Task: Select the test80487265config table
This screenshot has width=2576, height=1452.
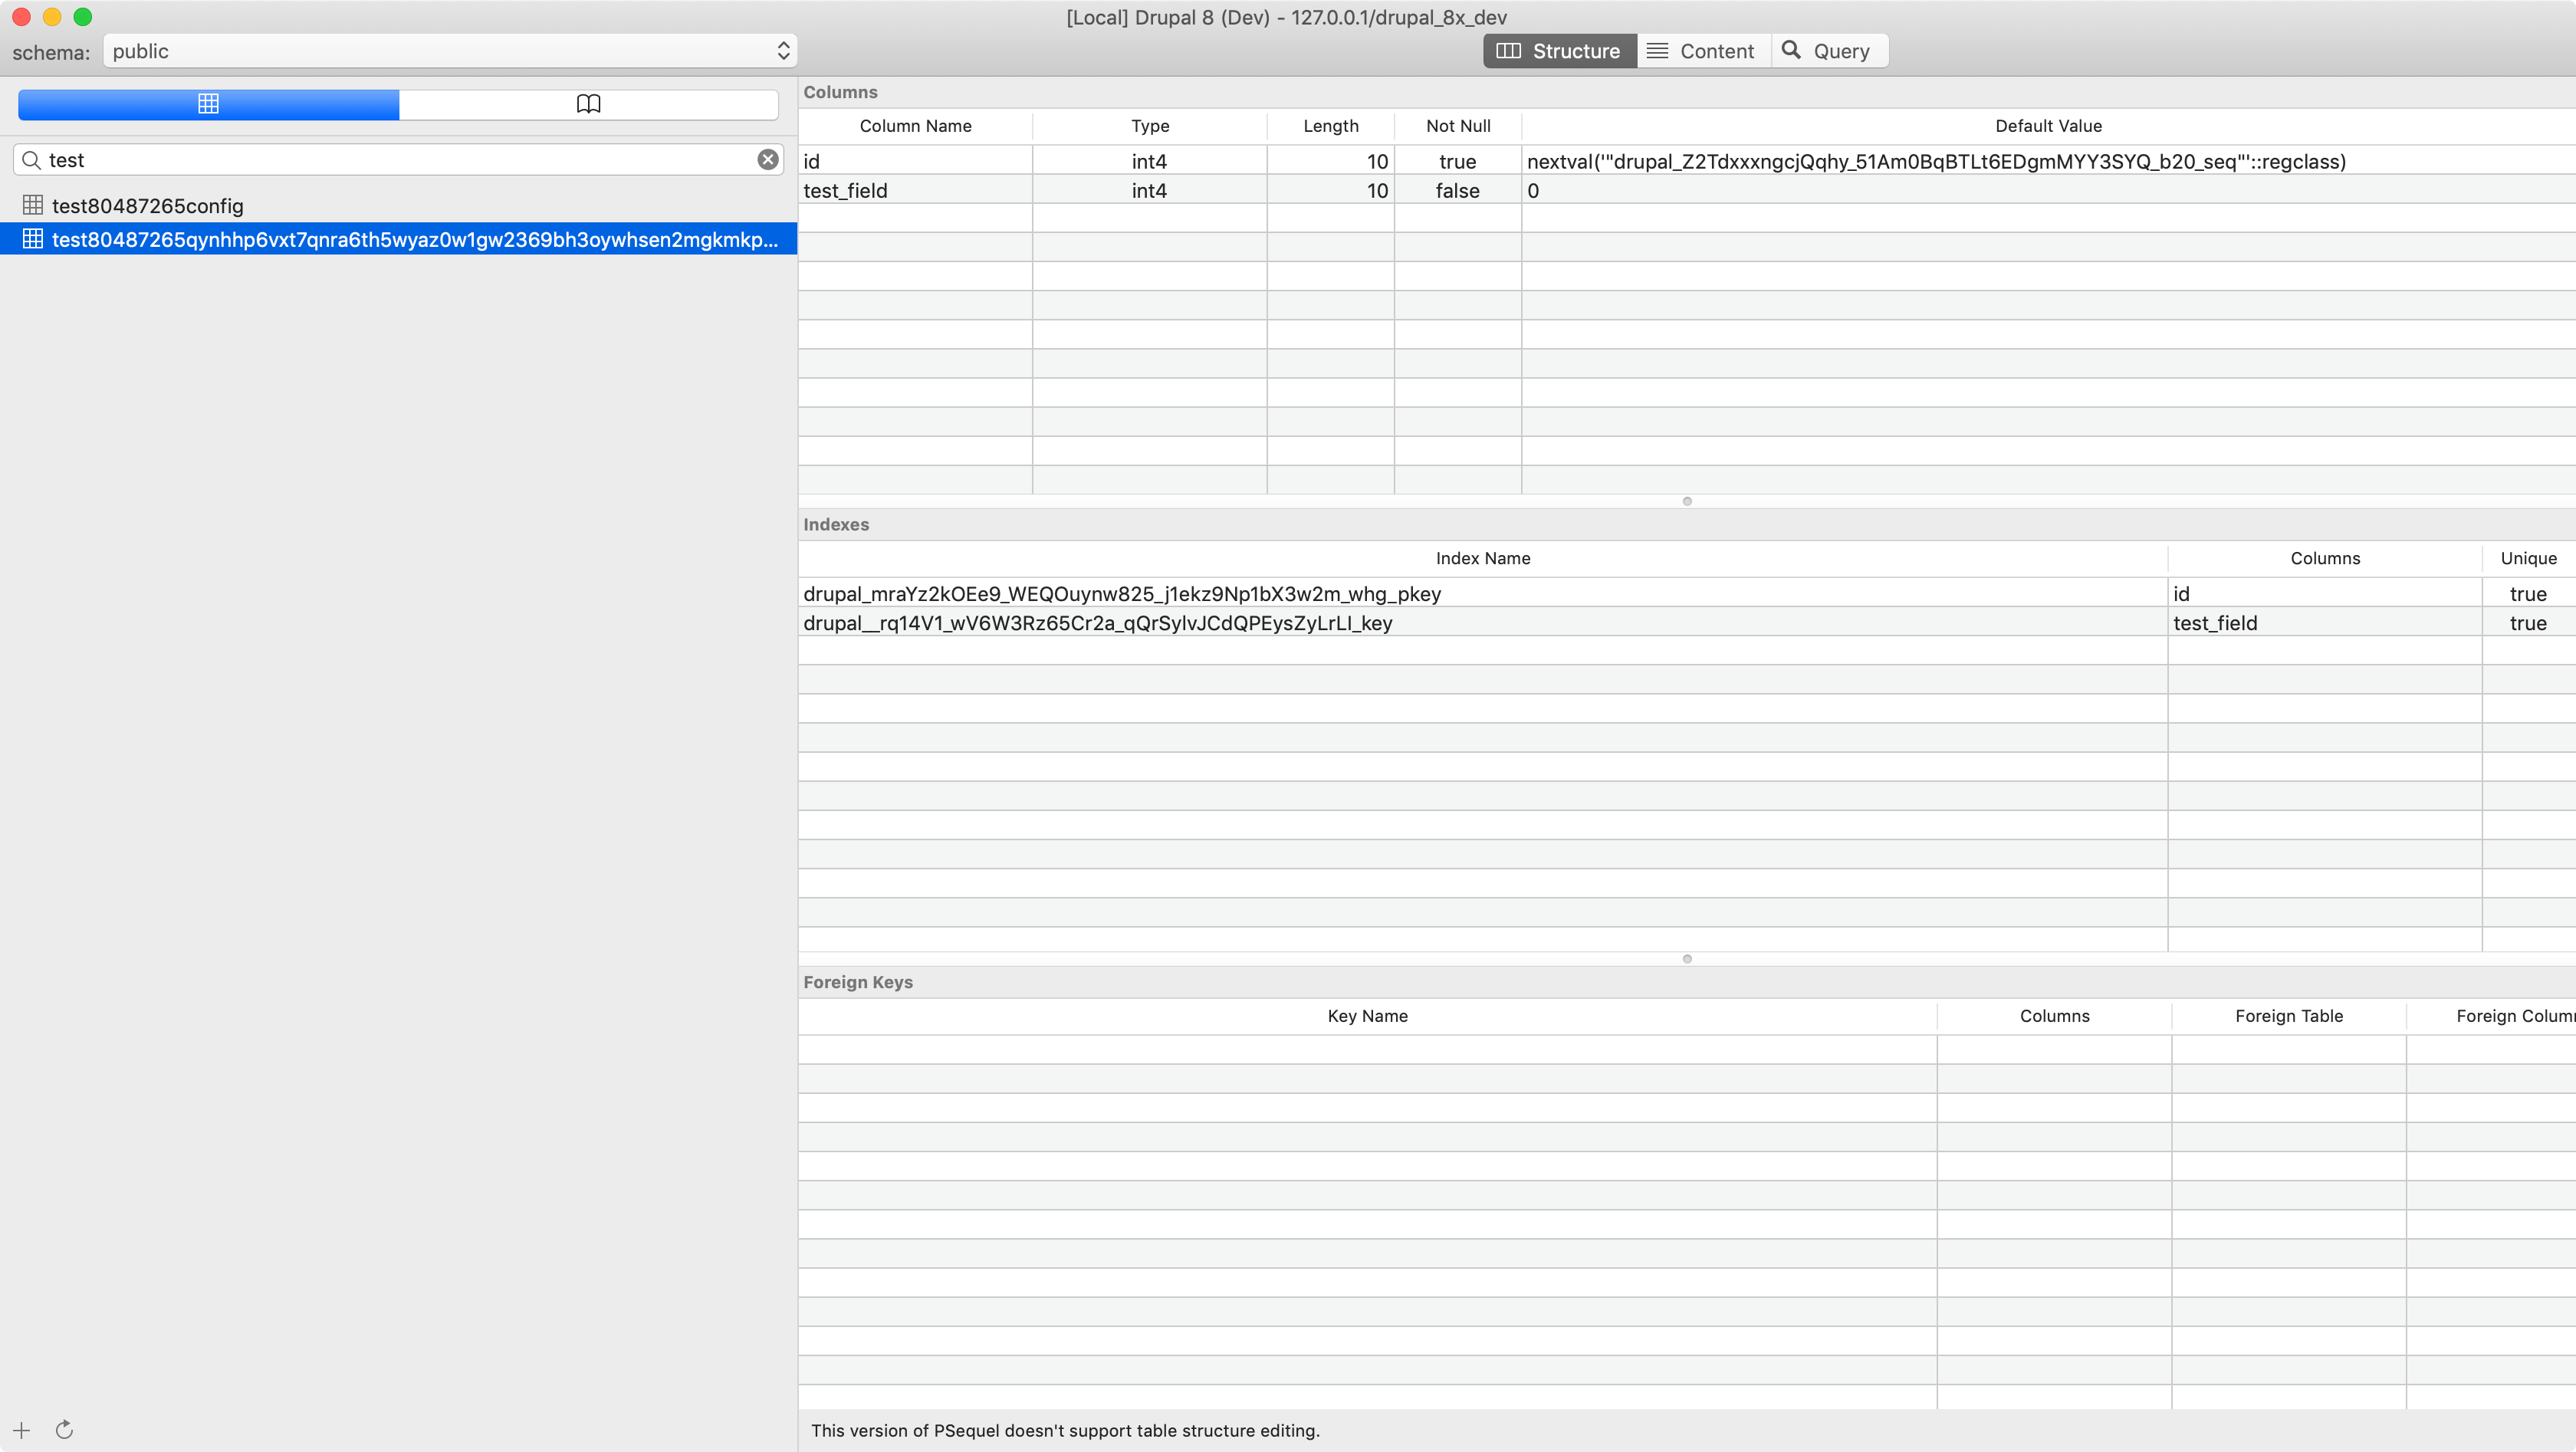Action: tap(398, 205)
